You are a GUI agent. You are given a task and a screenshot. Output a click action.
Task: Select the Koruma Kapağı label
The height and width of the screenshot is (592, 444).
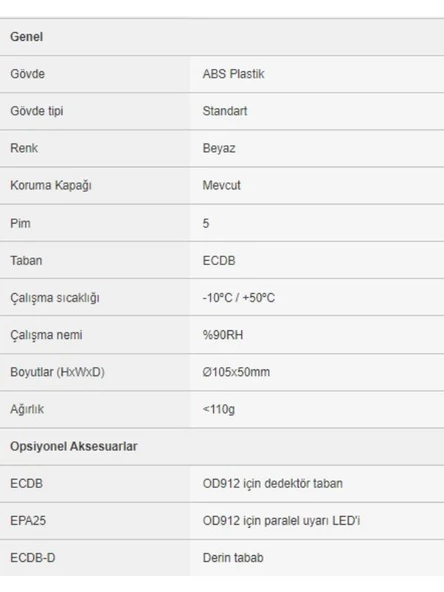point(51,185)
